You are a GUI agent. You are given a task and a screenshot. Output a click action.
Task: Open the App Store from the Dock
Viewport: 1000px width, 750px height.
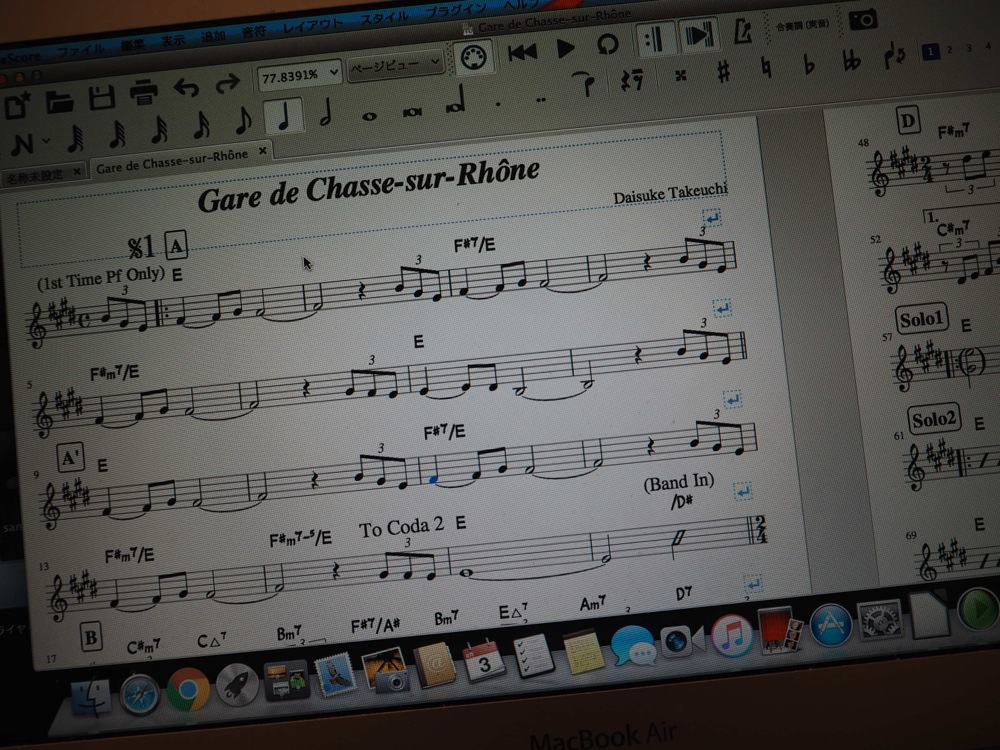pos(830,626)
